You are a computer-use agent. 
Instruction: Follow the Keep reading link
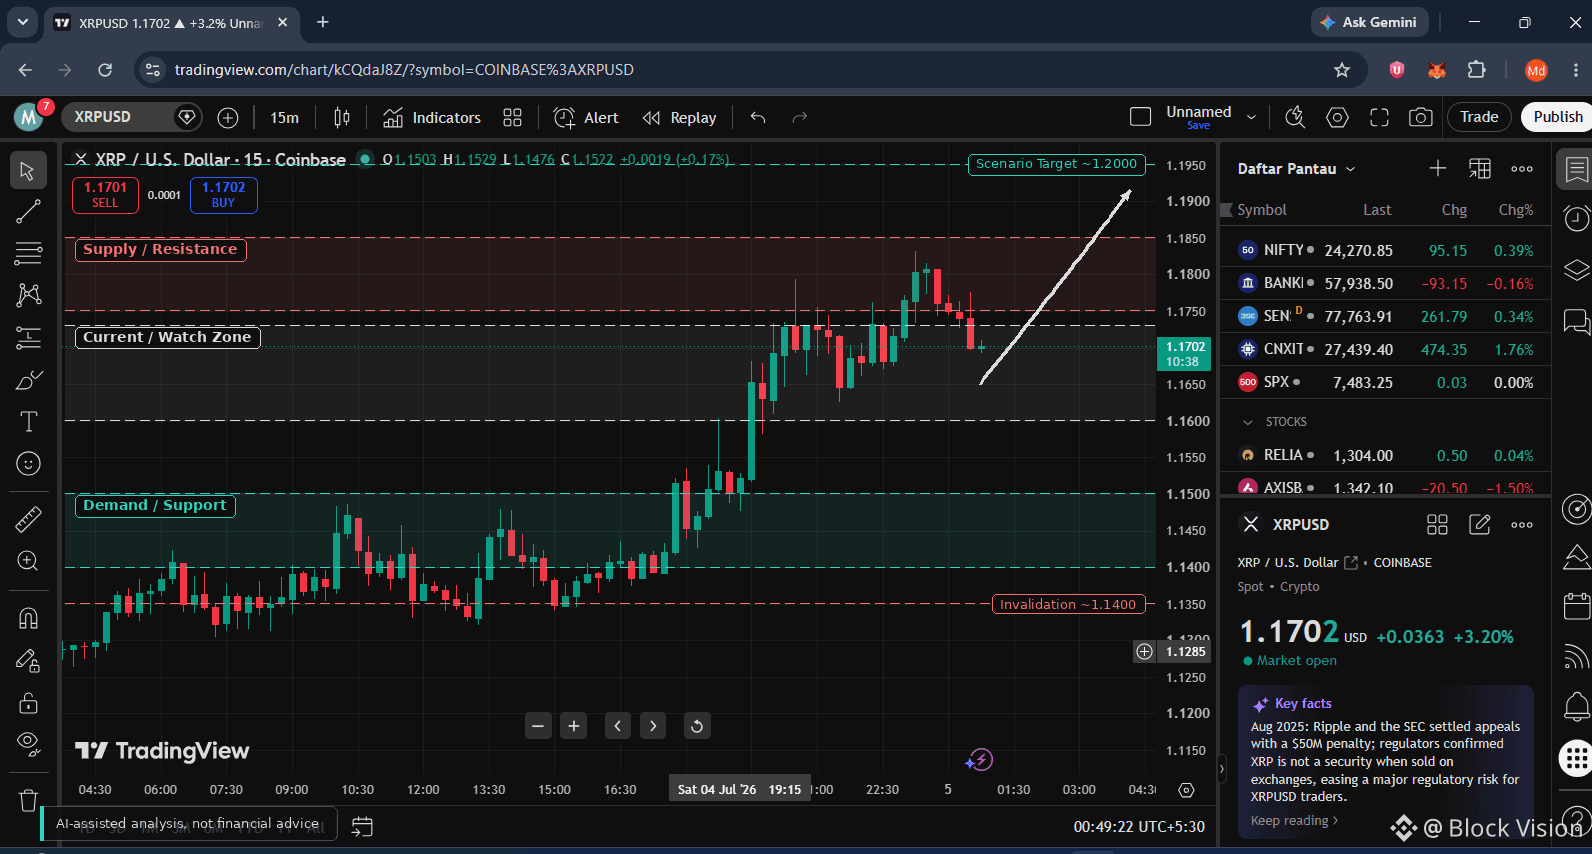[1294, 820]
